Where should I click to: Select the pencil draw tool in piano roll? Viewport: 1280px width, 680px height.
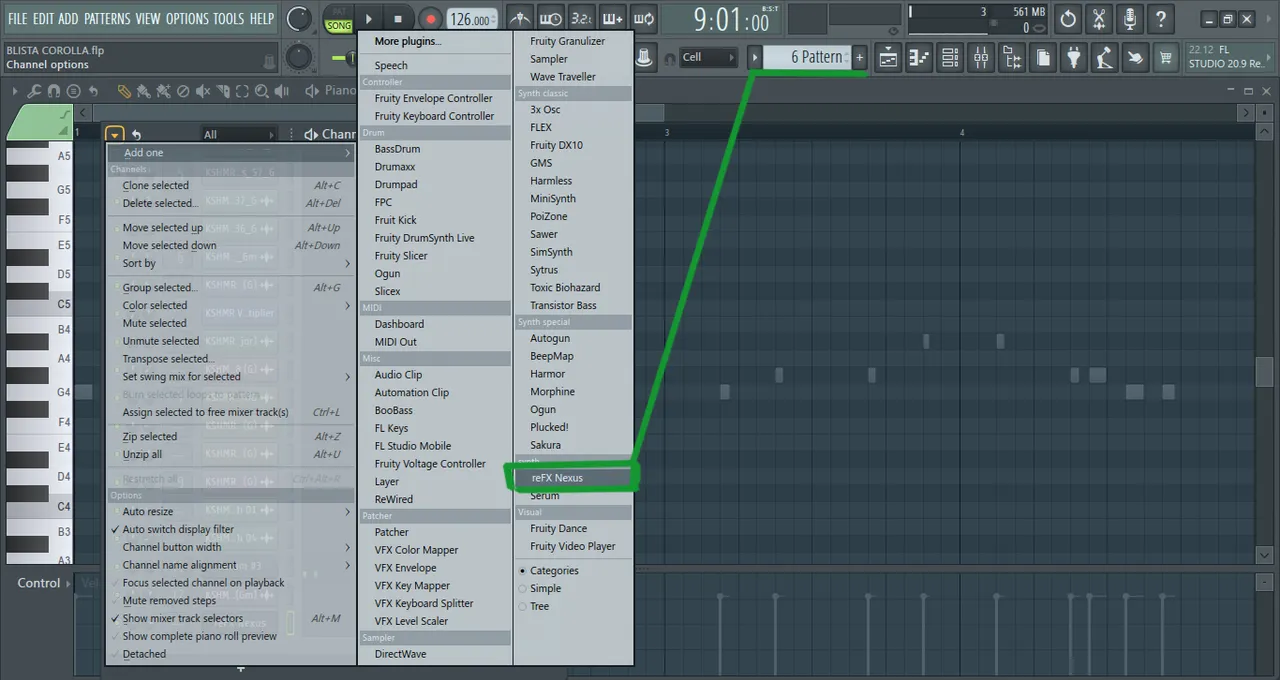pyautogui.click(x=124, y=91)
